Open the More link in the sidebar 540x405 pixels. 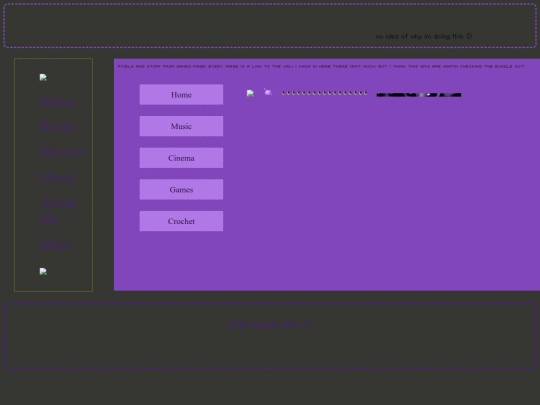click(55, 245)
